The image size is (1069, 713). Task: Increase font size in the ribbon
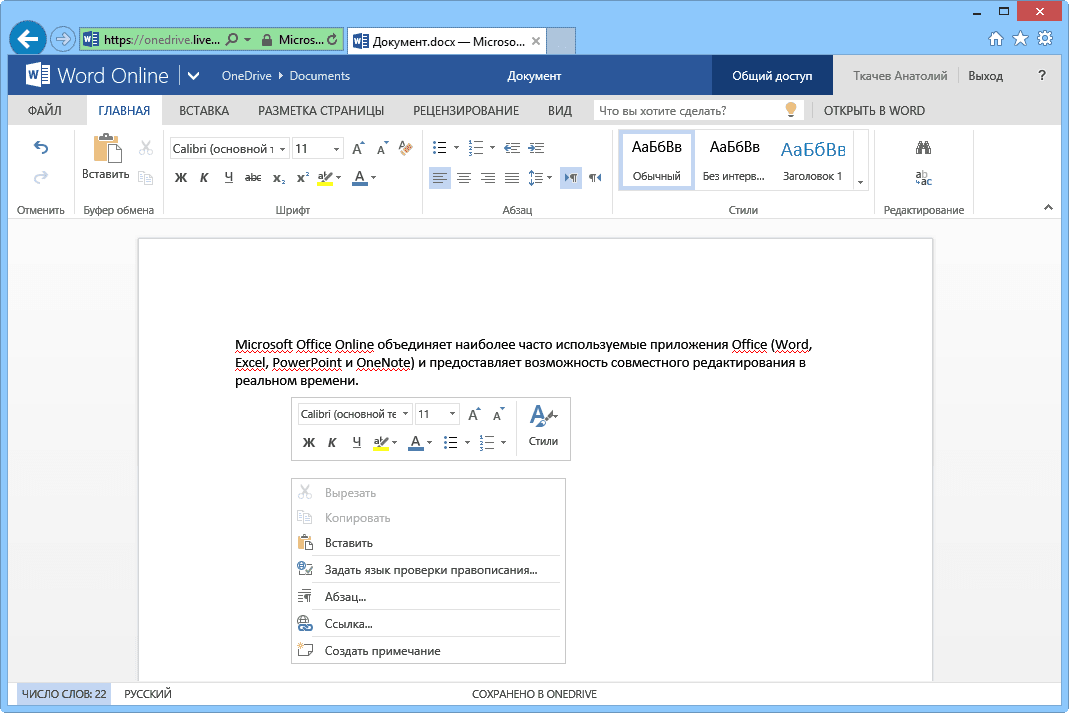pyautogui.click(x=358, y=149)
